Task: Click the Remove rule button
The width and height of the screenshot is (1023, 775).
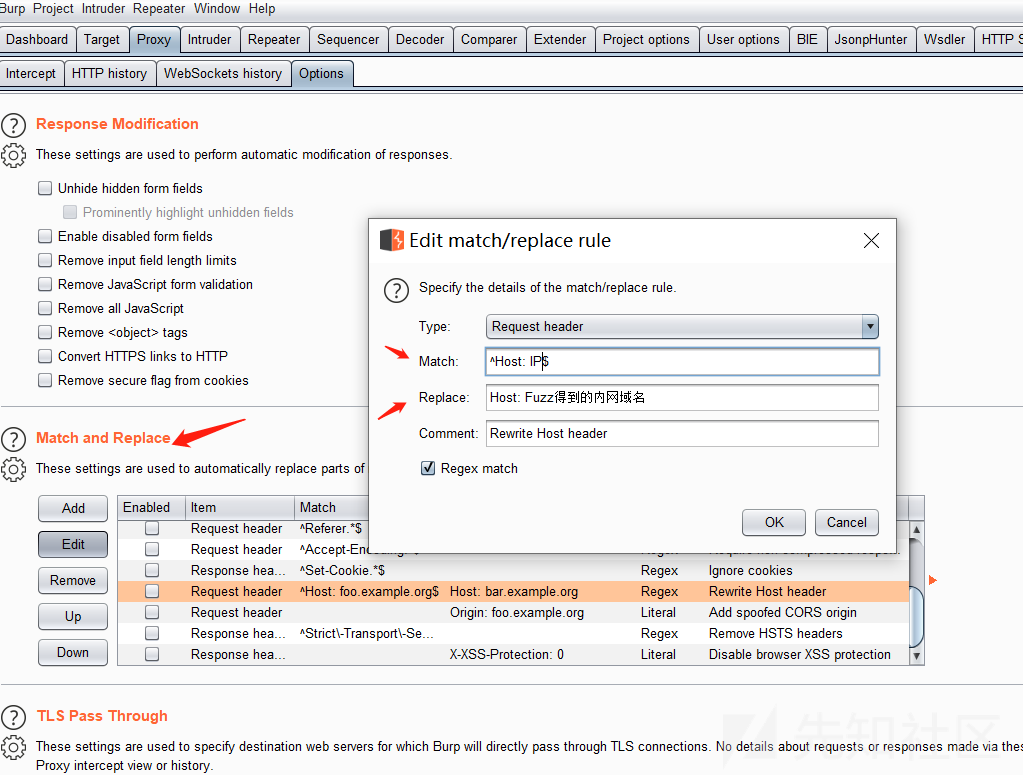Action: click(73, 581)
